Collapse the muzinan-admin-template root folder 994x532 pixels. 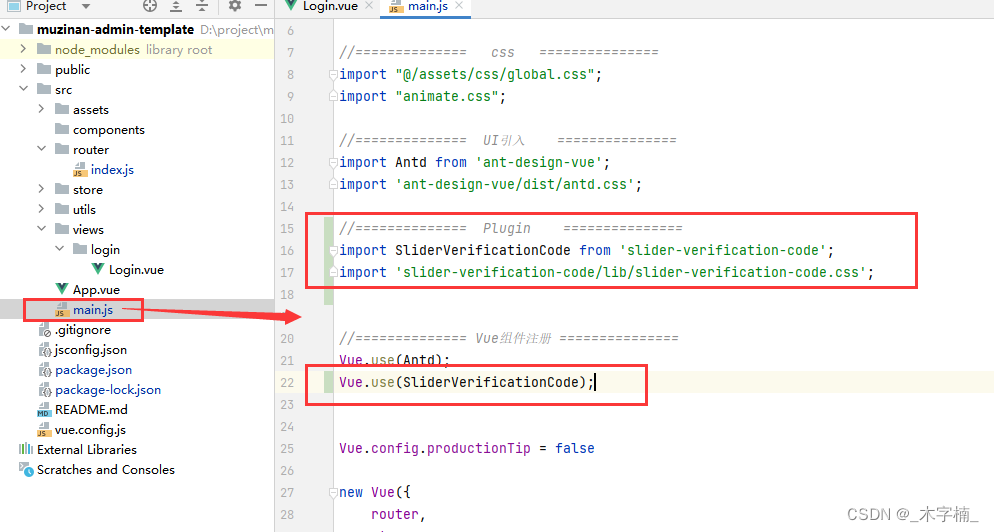click(x=6, y=29)
